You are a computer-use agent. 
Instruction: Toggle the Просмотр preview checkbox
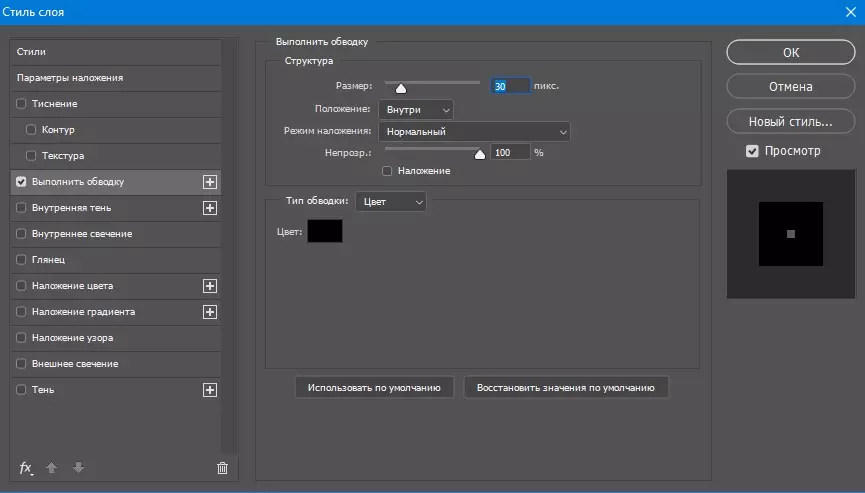752,151
